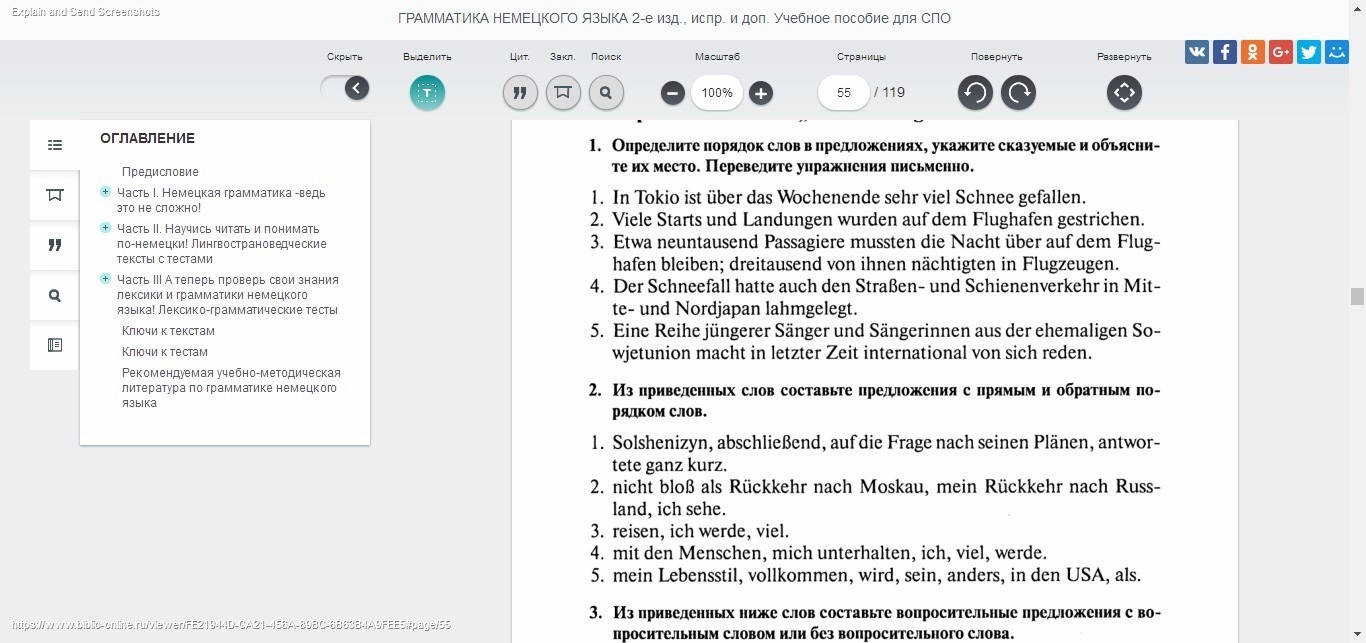The height and width of the screenshot is (643, 1366).
Task: Zoom in with the plus button
Action: [761, 93]
